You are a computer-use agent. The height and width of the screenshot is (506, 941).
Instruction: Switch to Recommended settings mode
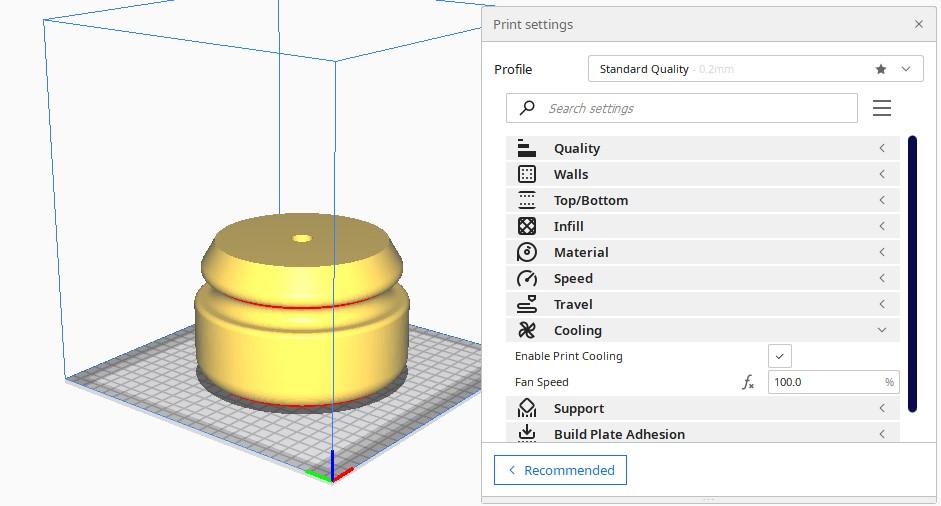click(x=560, y=470)
